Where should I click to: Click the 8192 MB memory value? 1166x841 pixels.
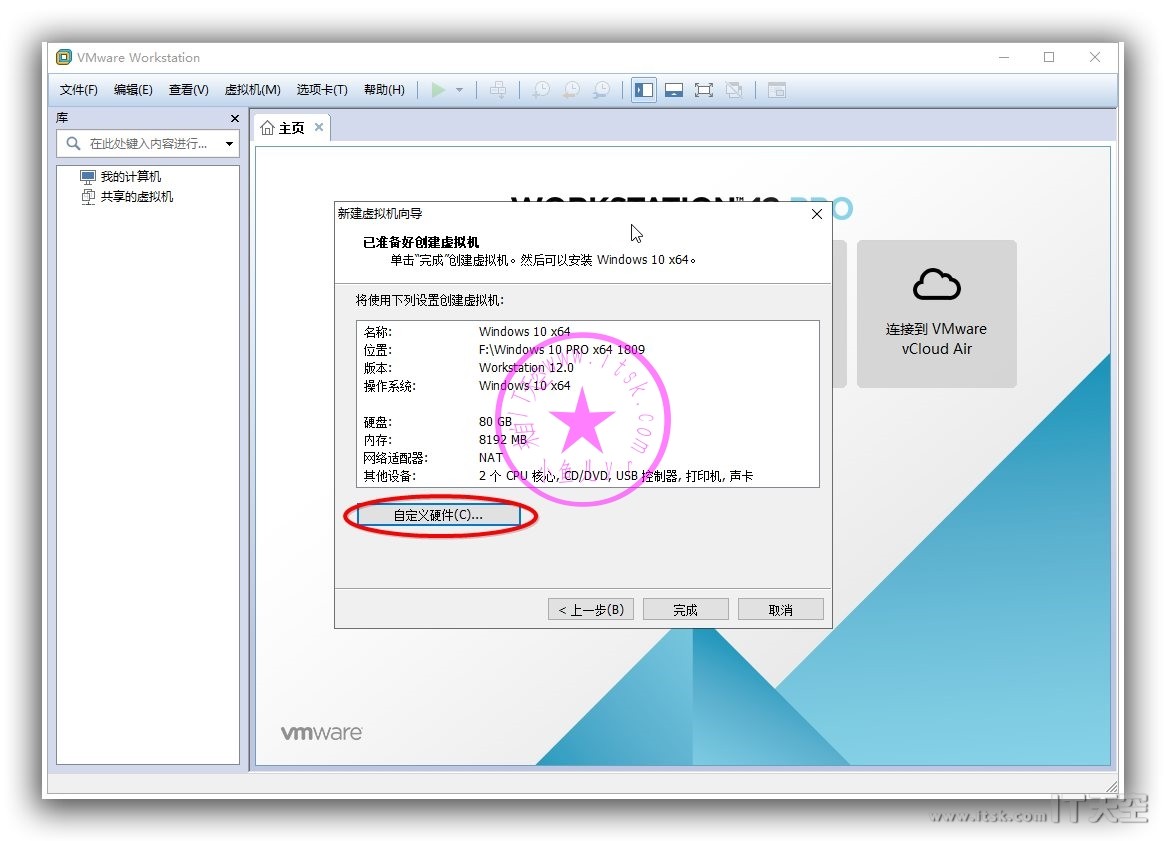[503, 439]
